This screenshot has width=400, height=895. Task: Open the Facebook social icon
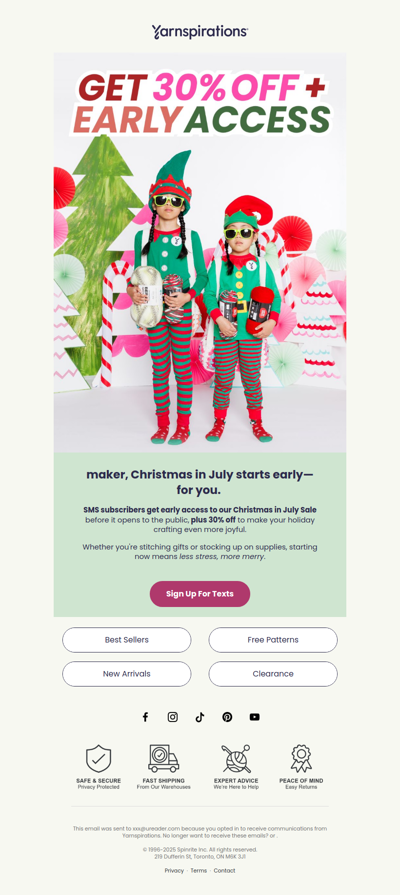[x=145, y=717]
